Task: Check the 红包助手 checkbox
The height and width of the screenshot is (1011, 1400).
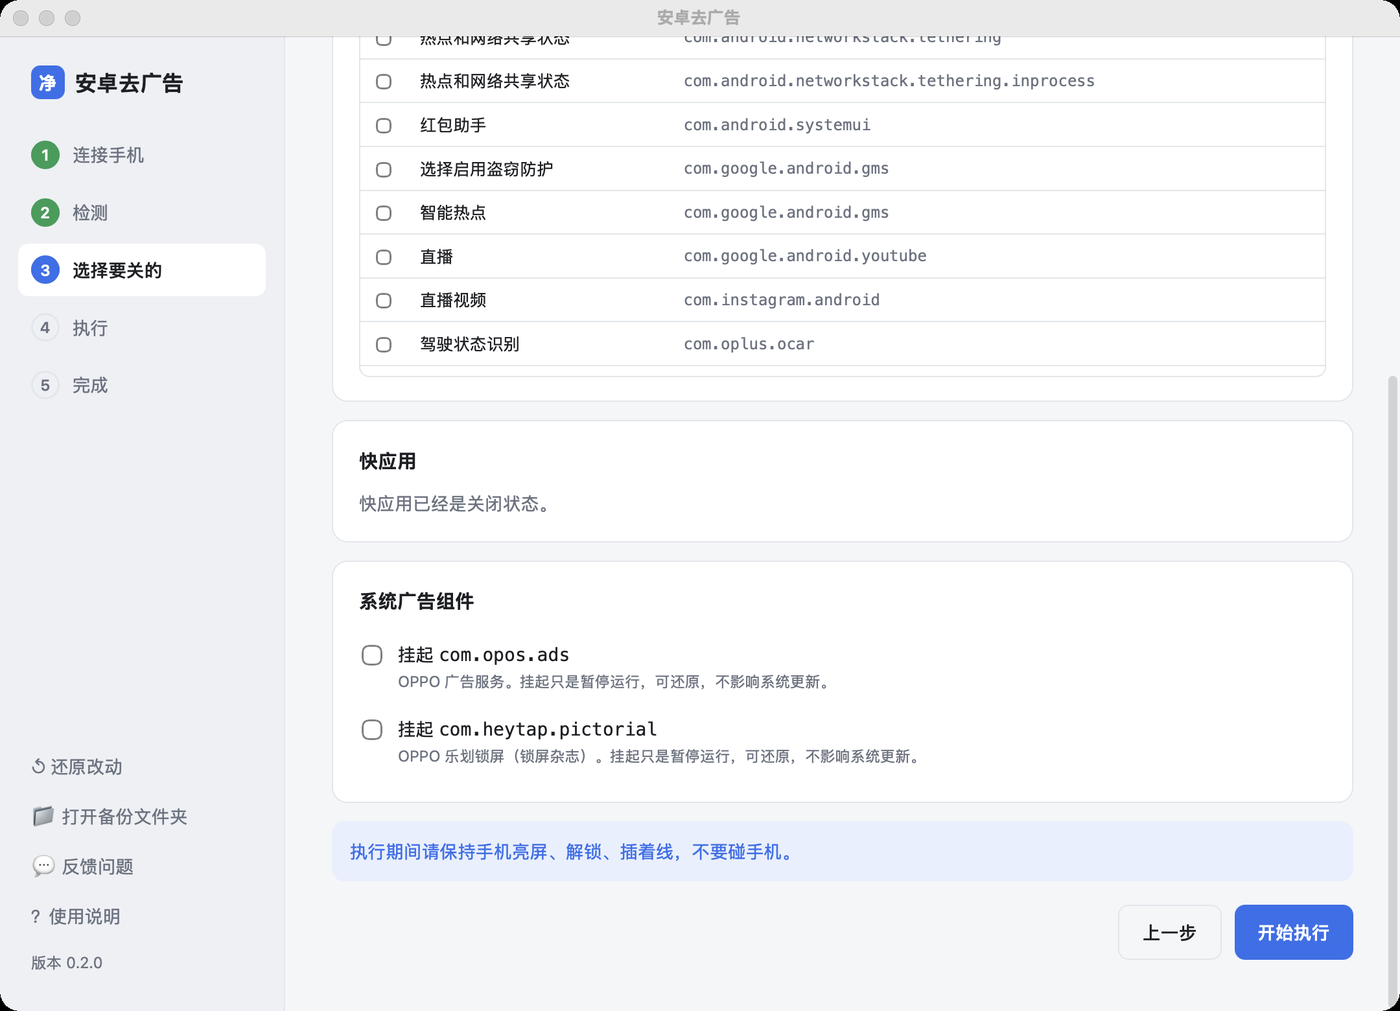Action: point(384,125)
